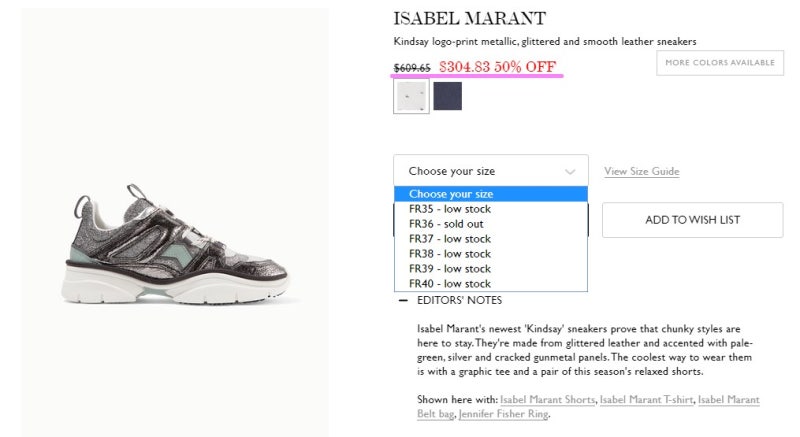Image resolution: width=800 pixels, height=437 pixels.
Task: Click the Add to Wish List button
Action: (x=692, y=220)
